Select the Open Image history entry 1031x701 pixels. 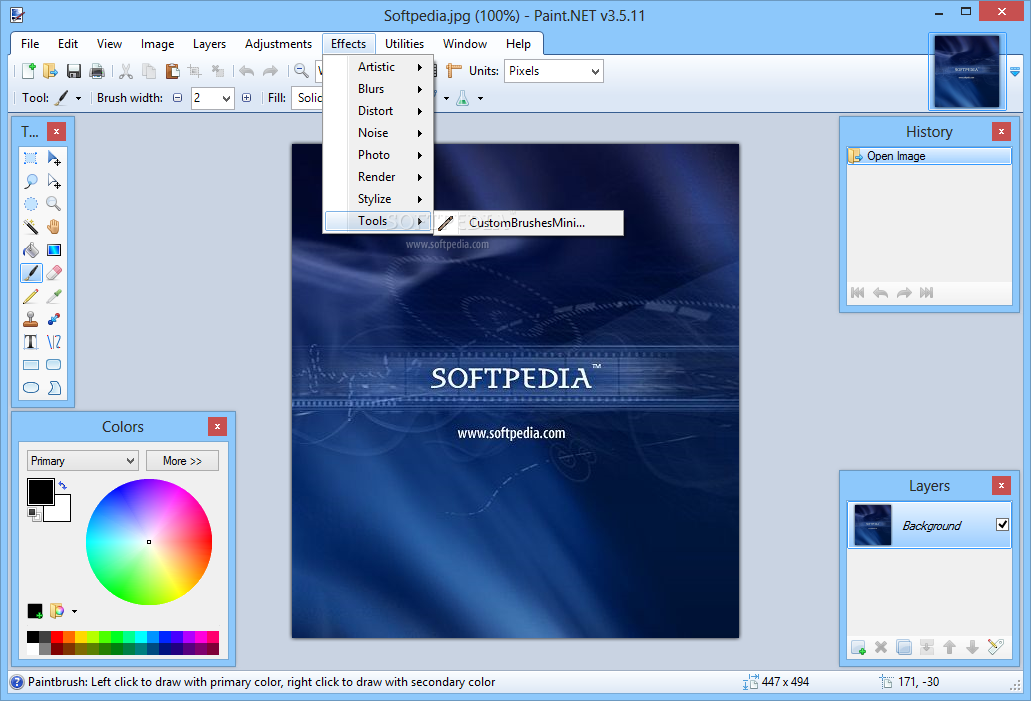coord(929,156)
